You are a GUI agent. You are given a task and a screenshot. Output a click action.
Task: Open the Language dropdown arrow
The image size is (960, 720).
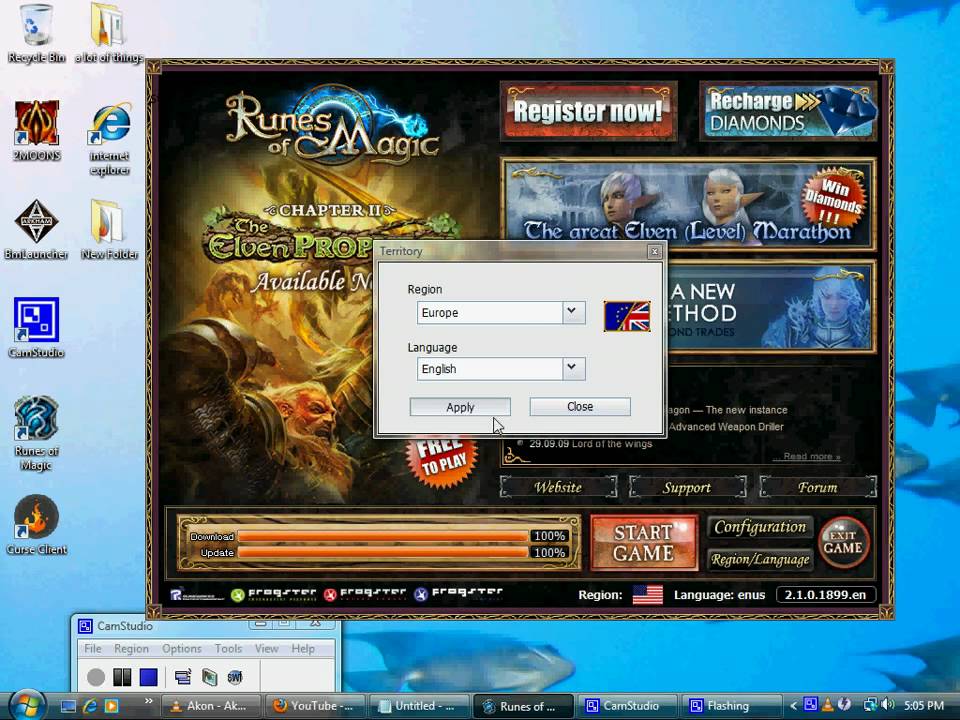click(574, 369)
